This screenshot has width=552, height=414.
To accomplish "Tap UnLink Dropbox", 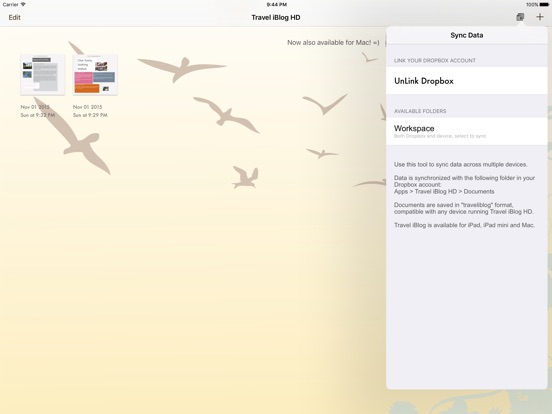I will coord(467,81).
